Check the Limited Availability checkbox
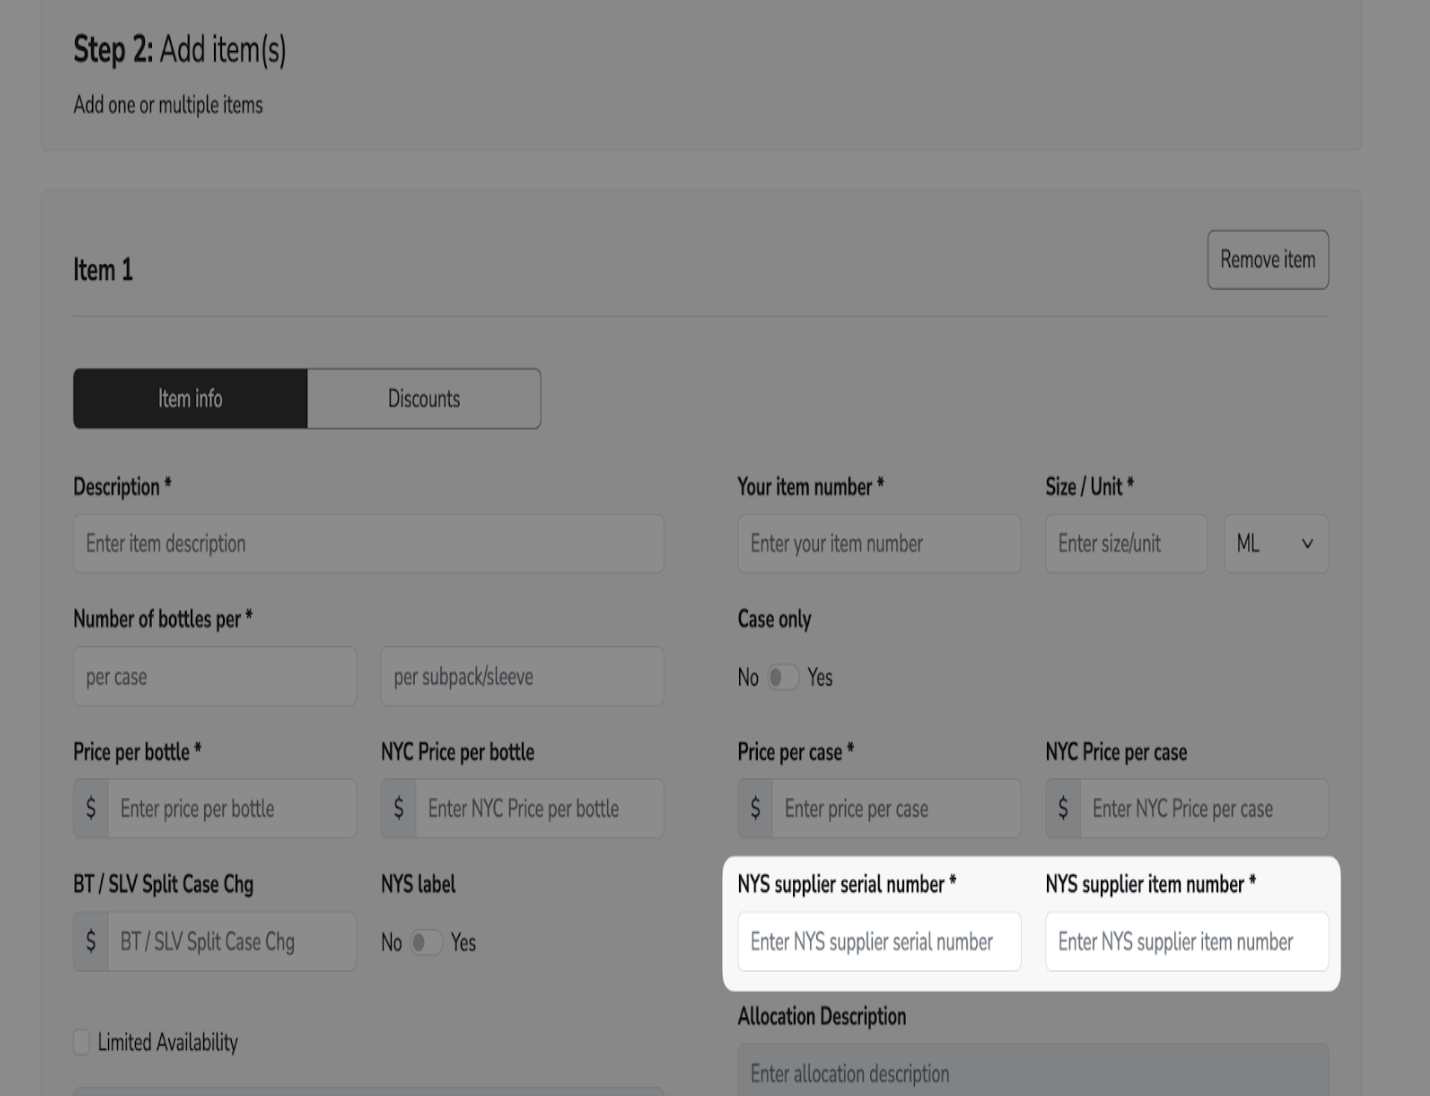This screenshot has width=1430, height=1096. (x=82, y=1042)
